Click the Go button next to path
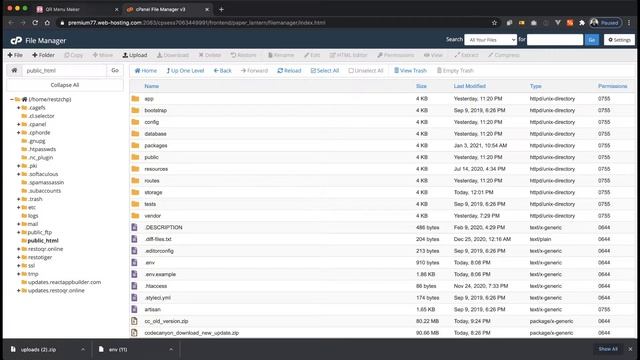Screen dimensions: 640x360 click(x=115, y=71)
